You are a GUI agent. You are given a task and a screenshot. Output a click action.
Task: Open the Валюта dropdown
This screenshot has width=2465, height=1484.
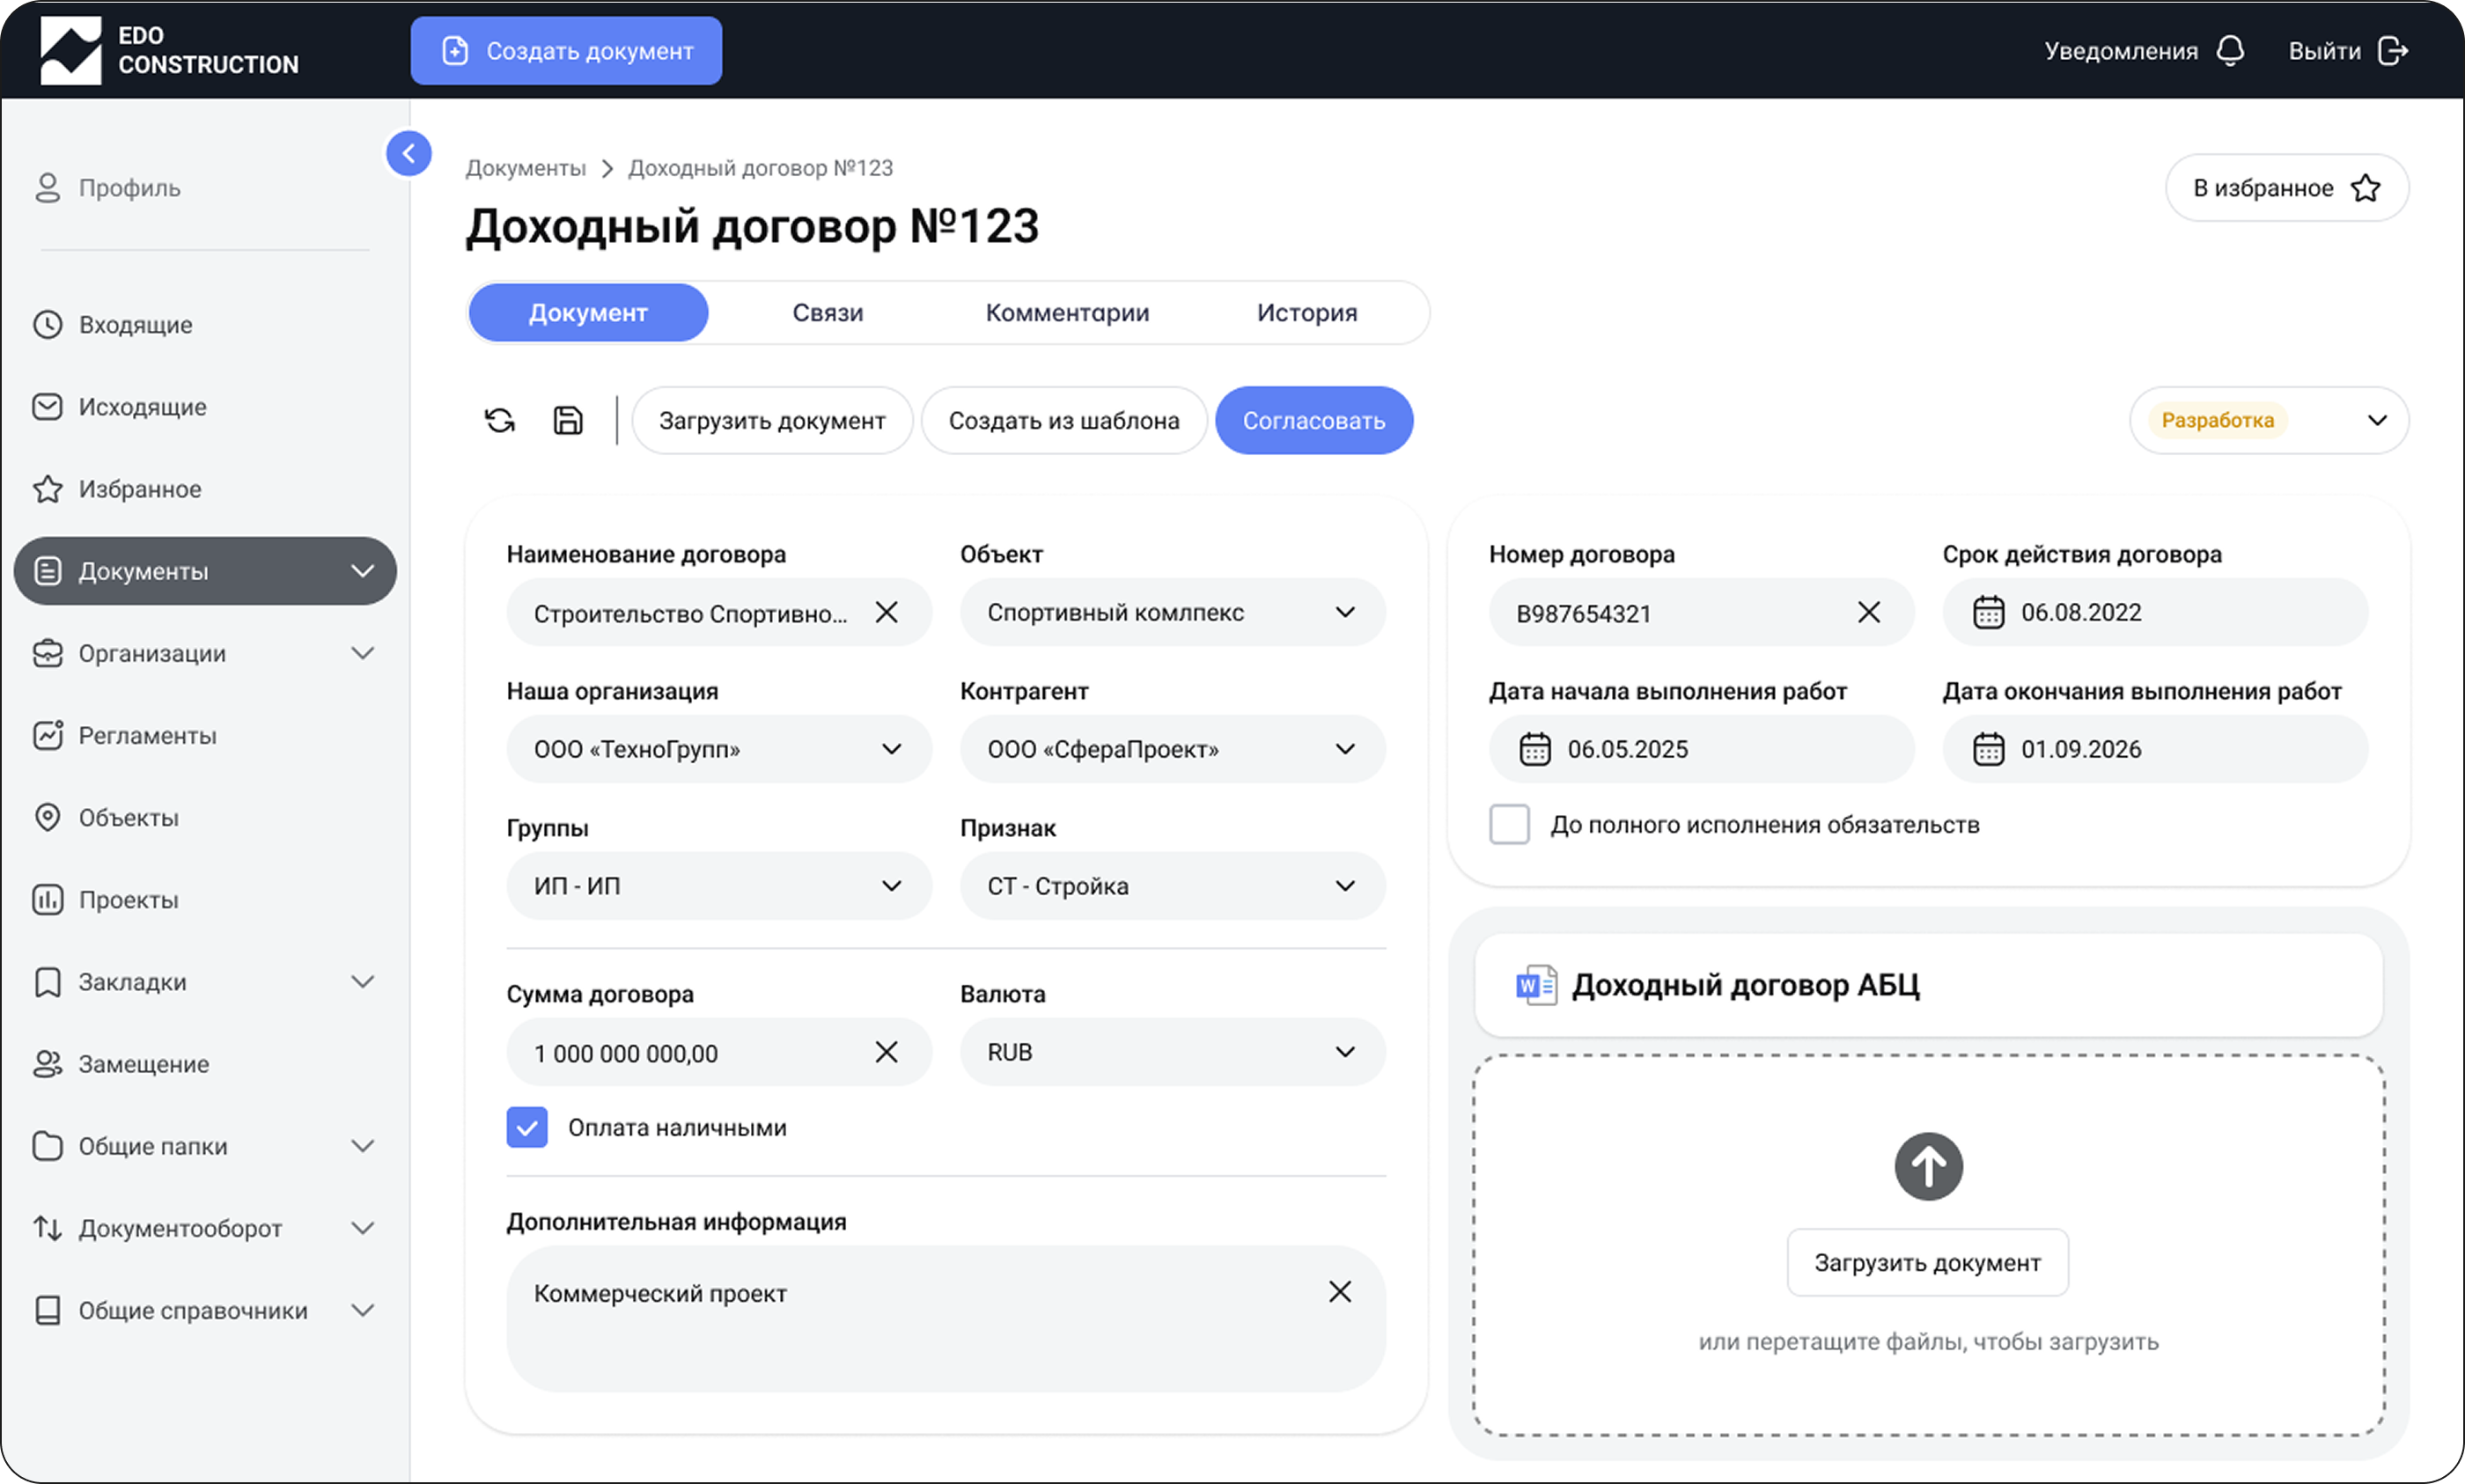1173,1052
